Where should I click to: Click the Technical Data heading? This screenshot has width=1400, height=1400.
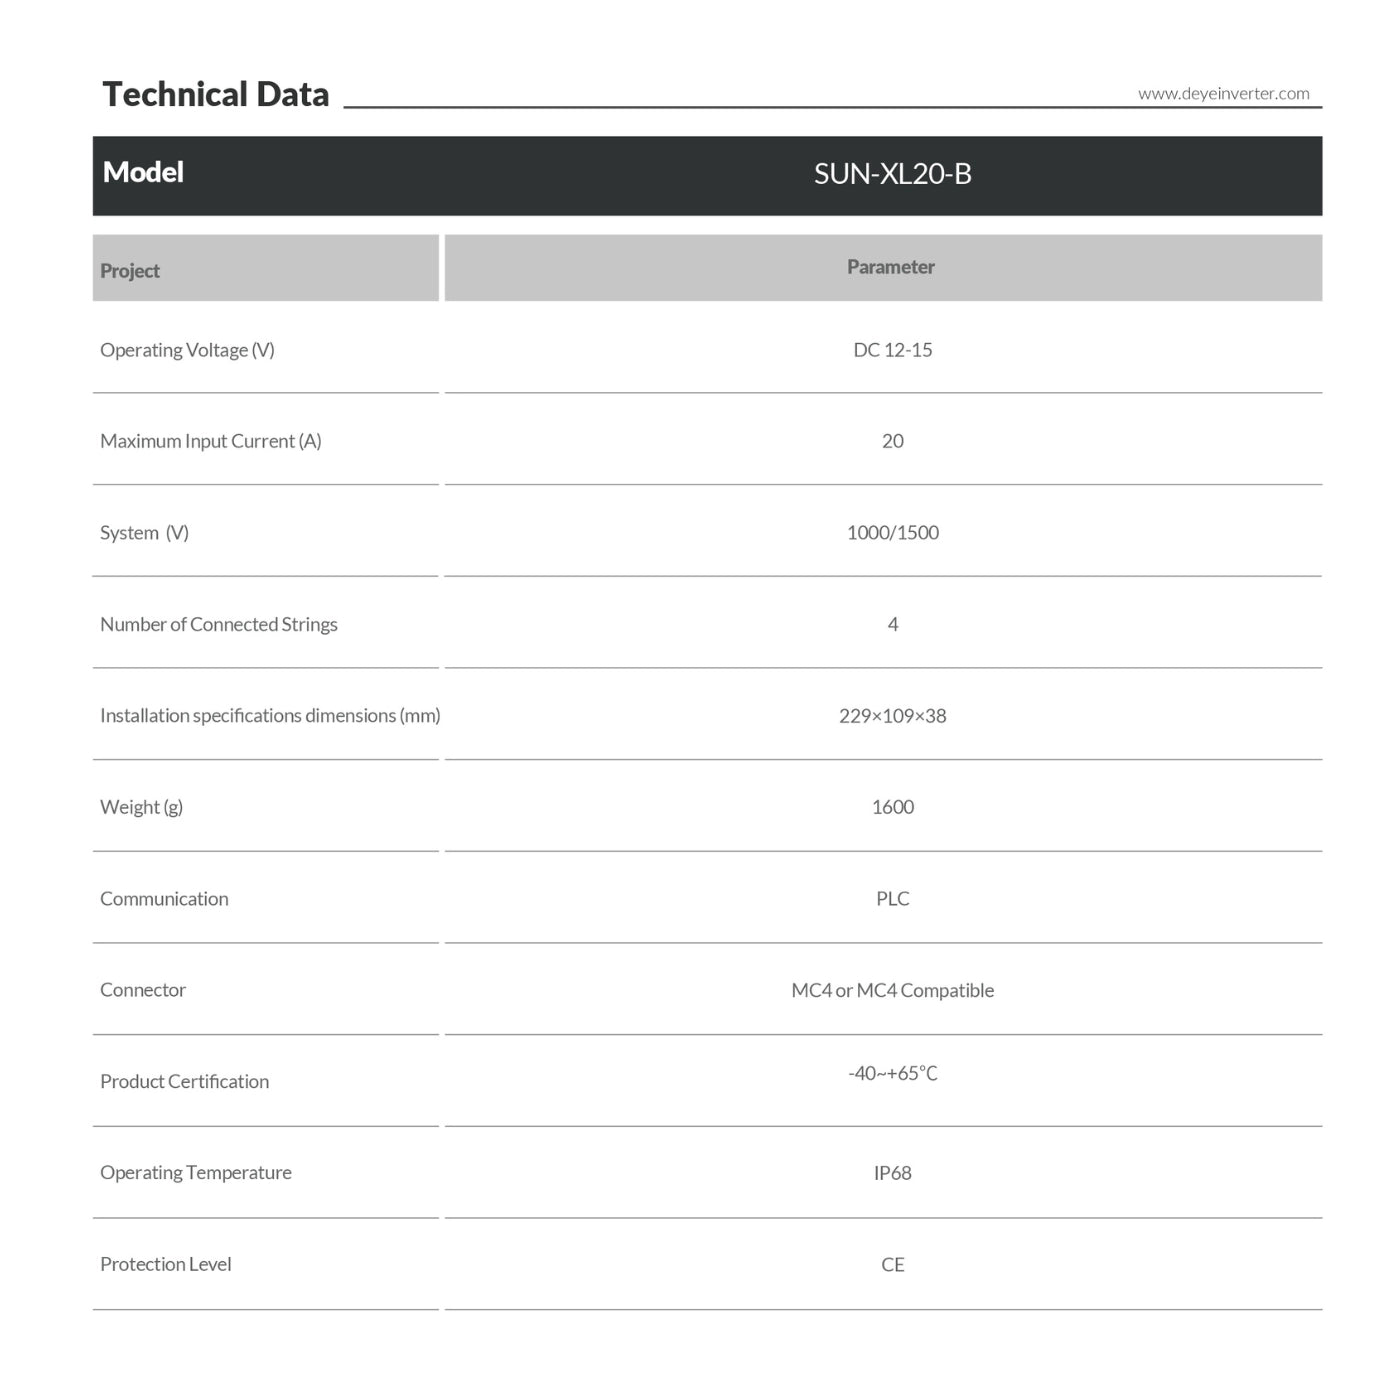point(216,94)
